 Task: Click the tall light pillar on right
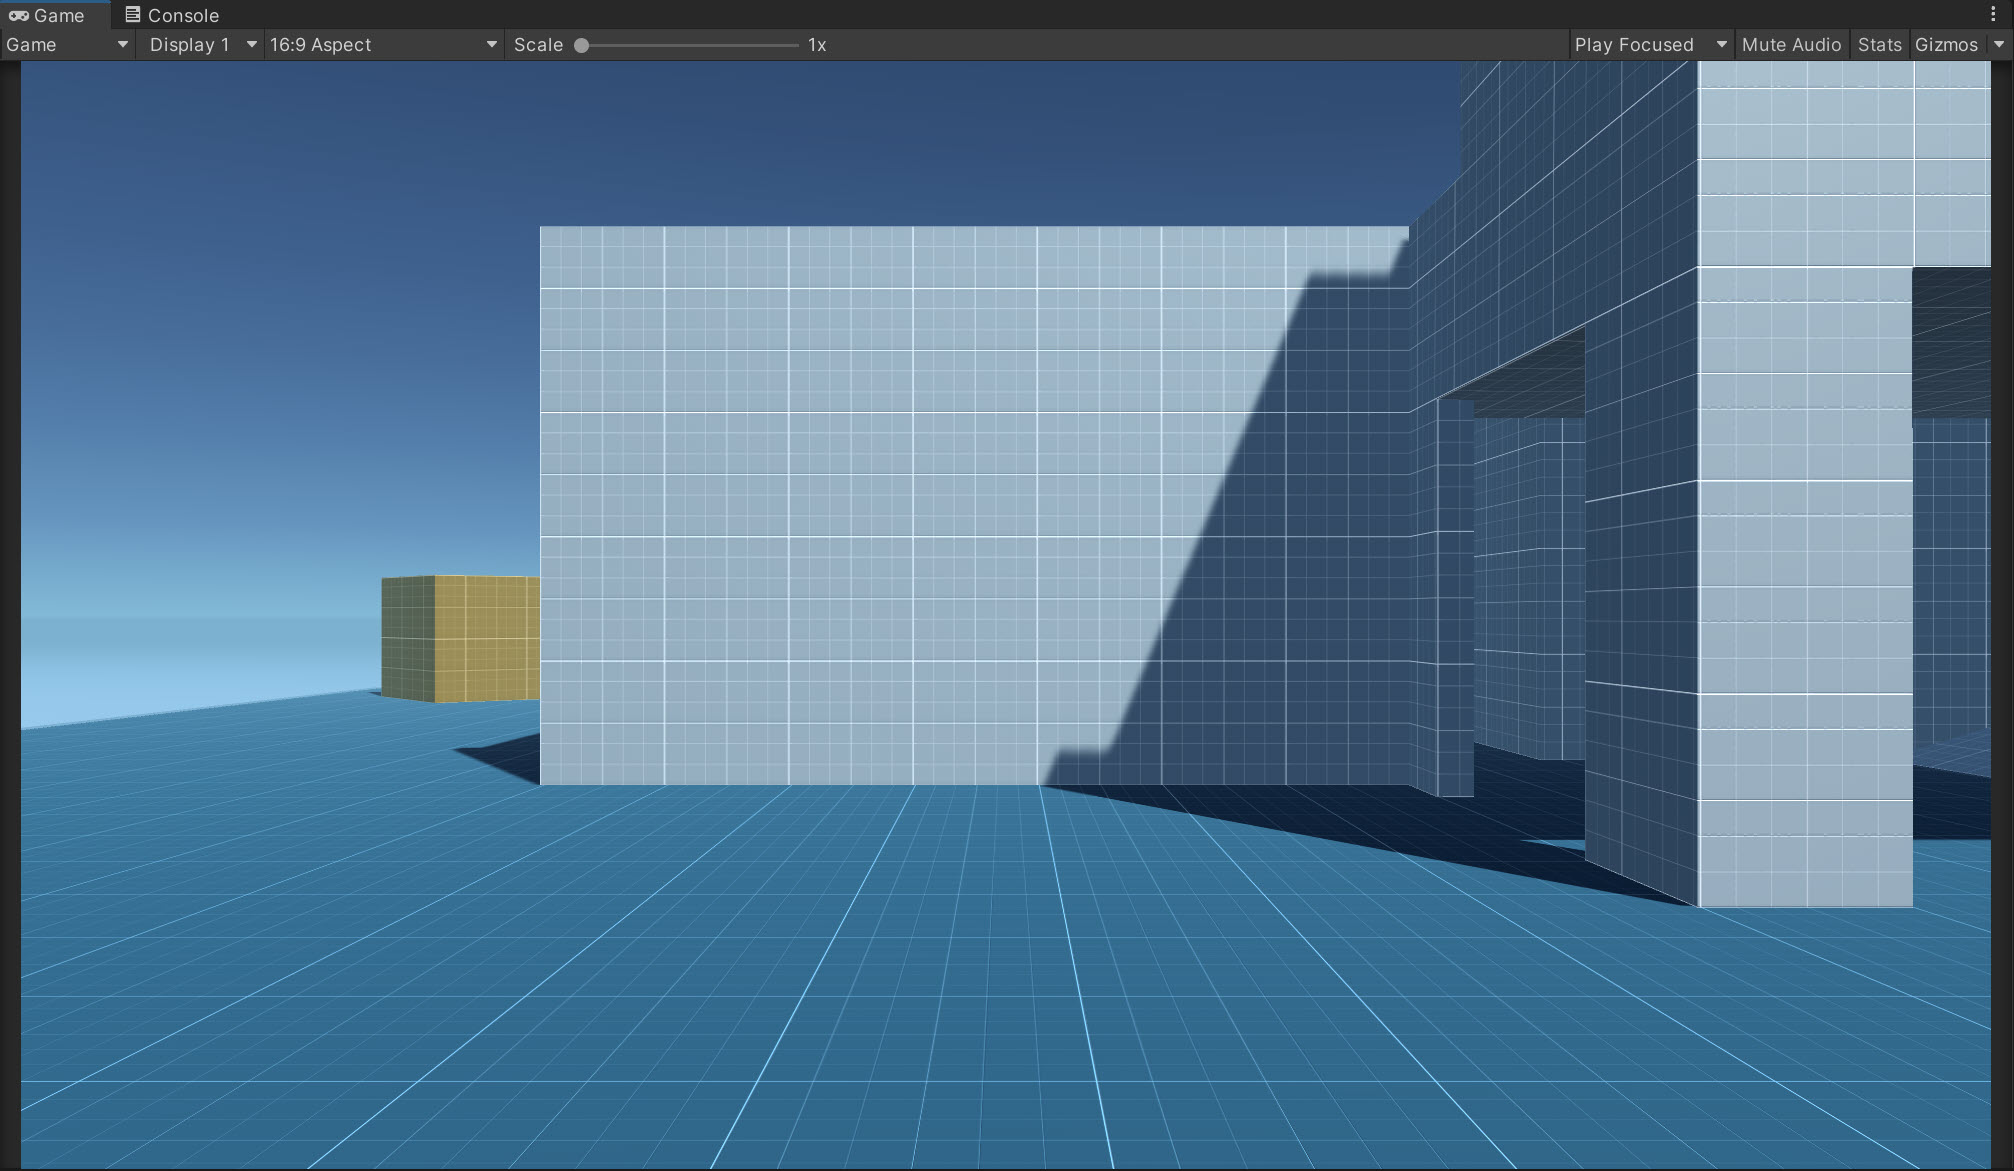(1804, 590)
